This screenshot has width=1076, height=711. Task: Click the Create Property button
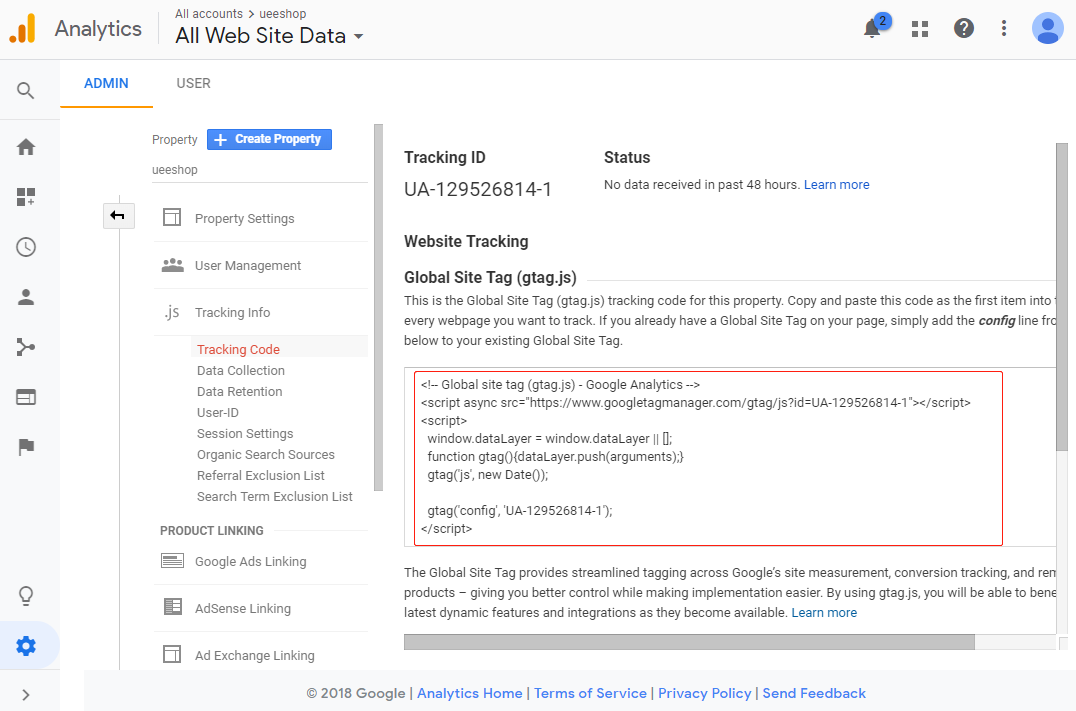[x=269, y=139]
